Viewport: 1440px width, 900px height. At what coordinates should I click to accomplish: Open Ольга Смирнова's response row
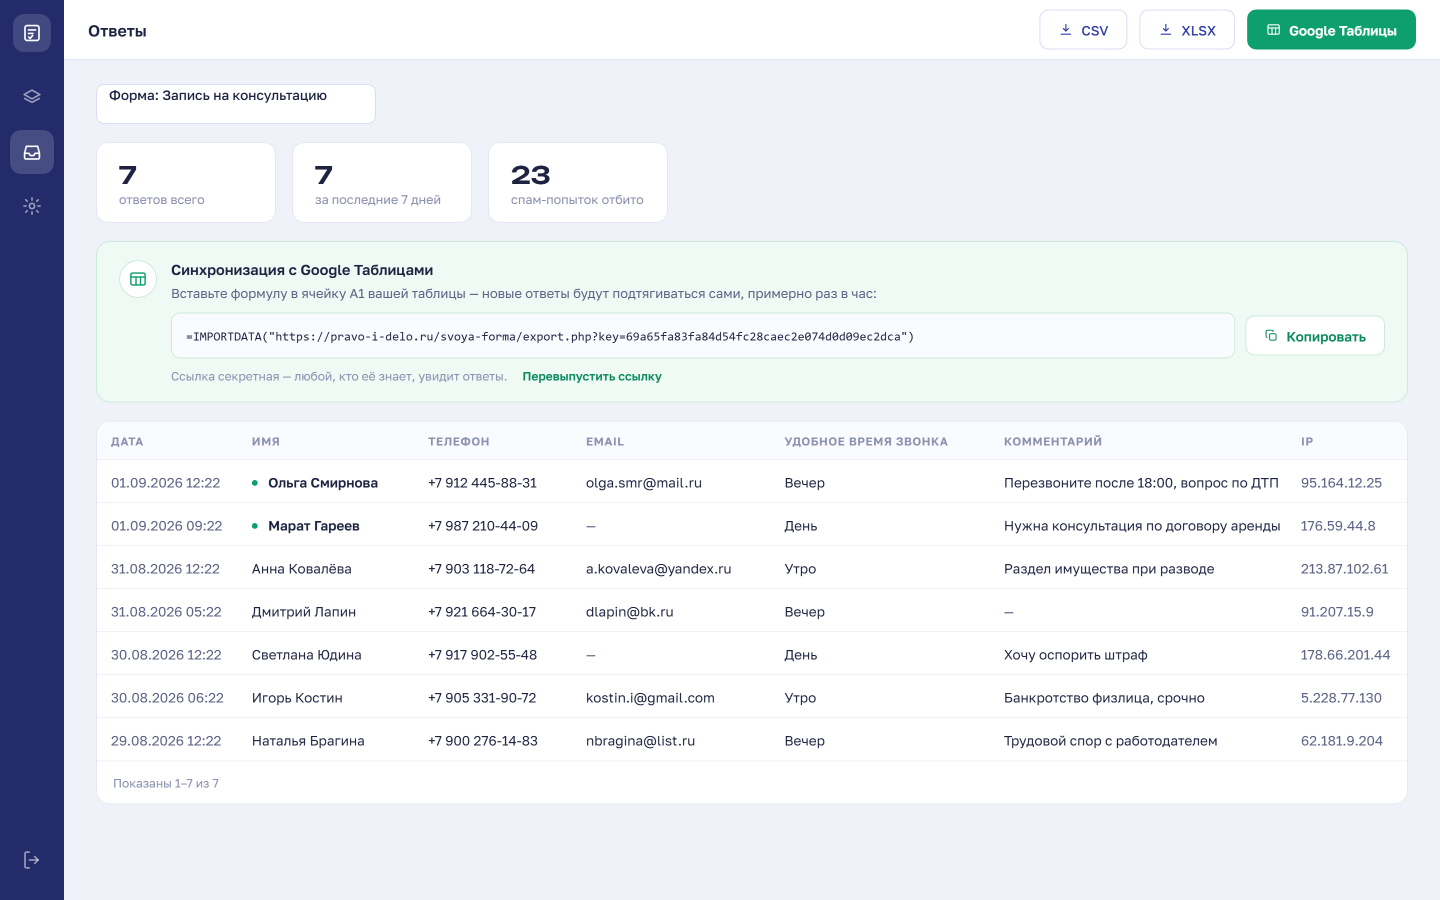click(752, 483)
